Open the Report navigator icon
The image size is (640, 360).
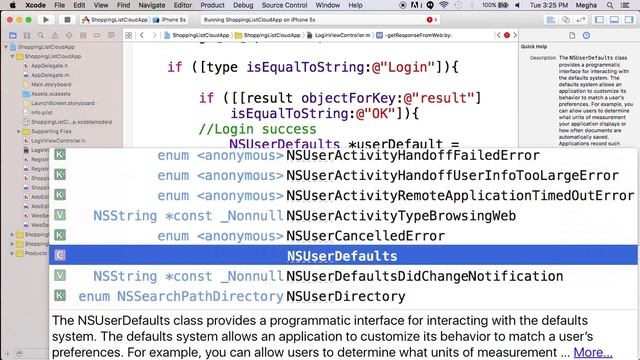(x=111, y=36)
